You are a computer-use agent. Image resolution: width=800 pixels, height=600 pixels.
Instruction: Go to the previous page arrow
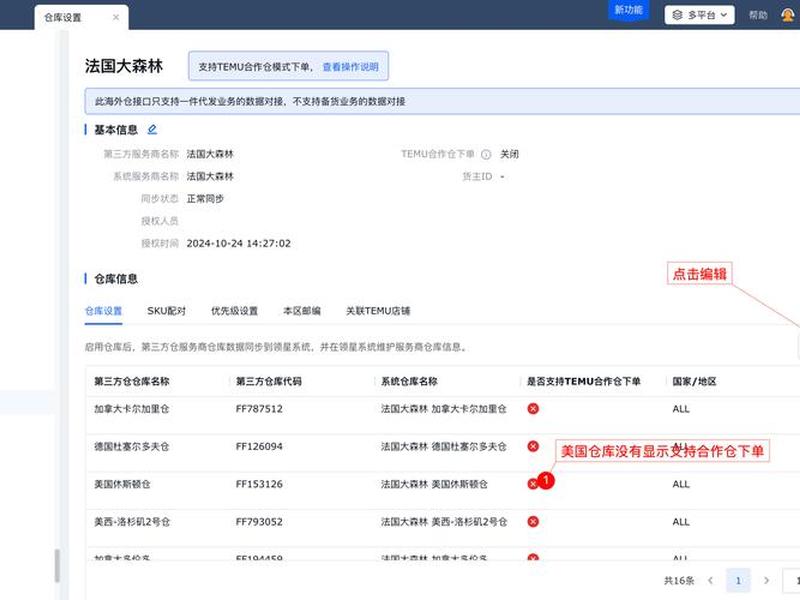point(710,580)
